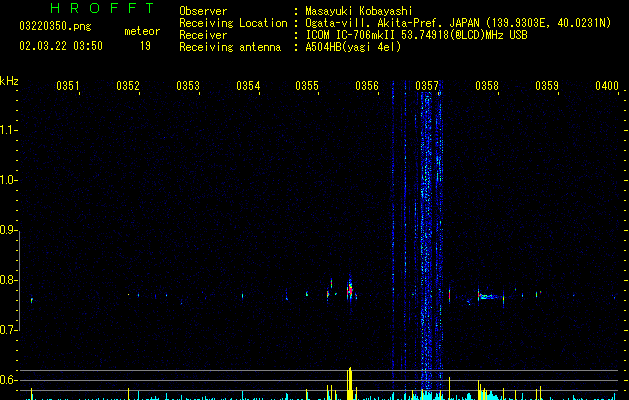
Task: Click the kHz axis unit label
Action: point(9,81)
